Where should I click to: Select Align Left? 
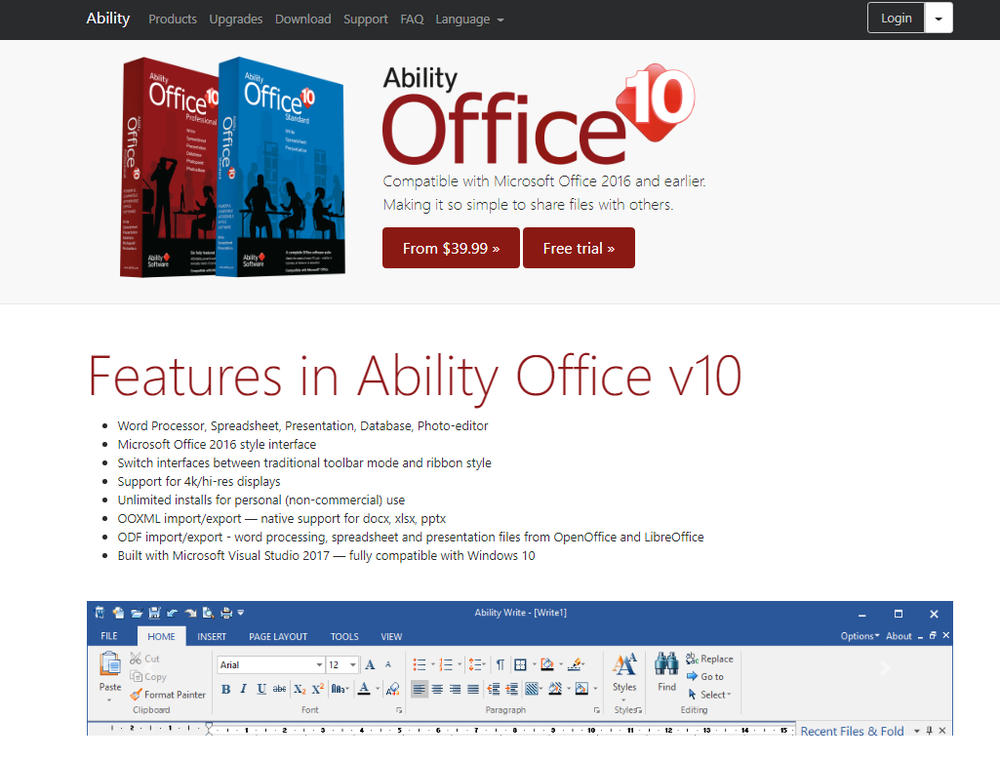pyautogui.click(x=419, y=689)
